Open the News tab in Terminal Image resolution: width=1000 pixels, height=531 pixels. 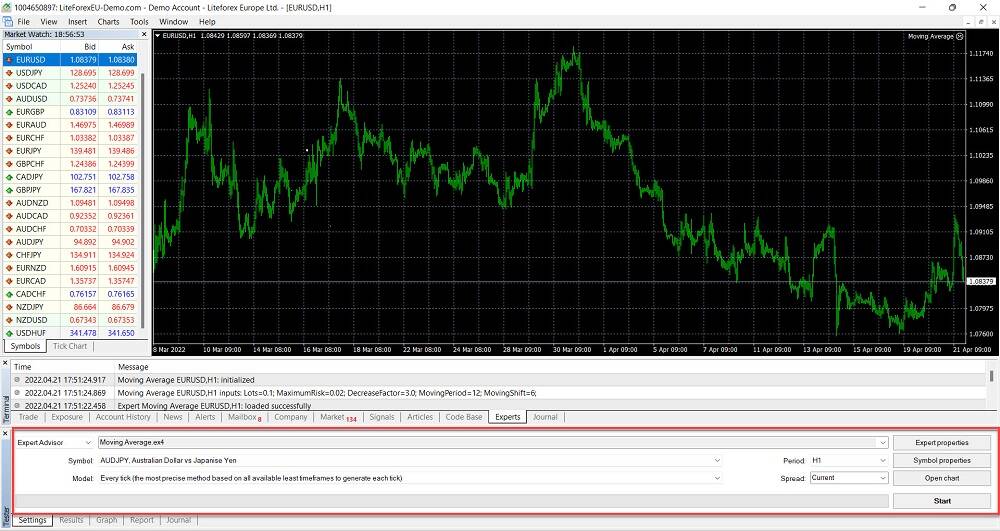[x=173, y=417]
